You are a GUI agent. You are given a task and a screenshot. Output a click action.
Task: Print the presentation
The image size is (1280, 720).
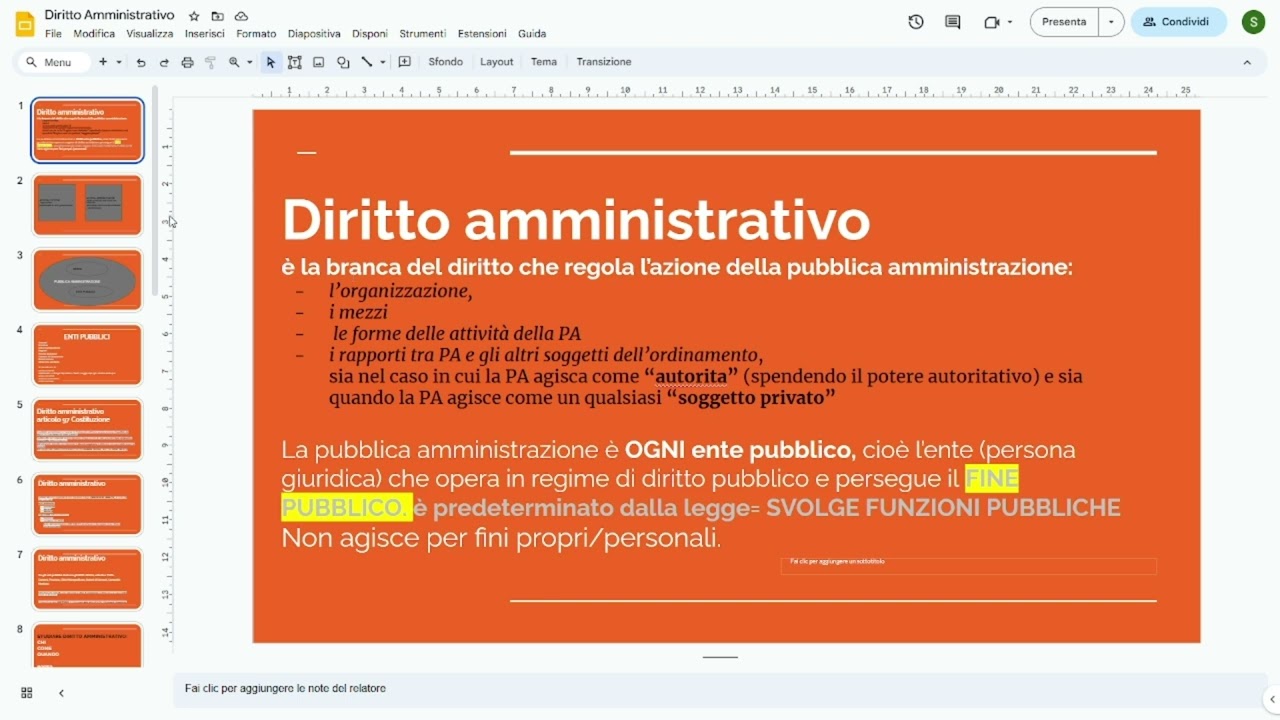(x=187, y=62)
